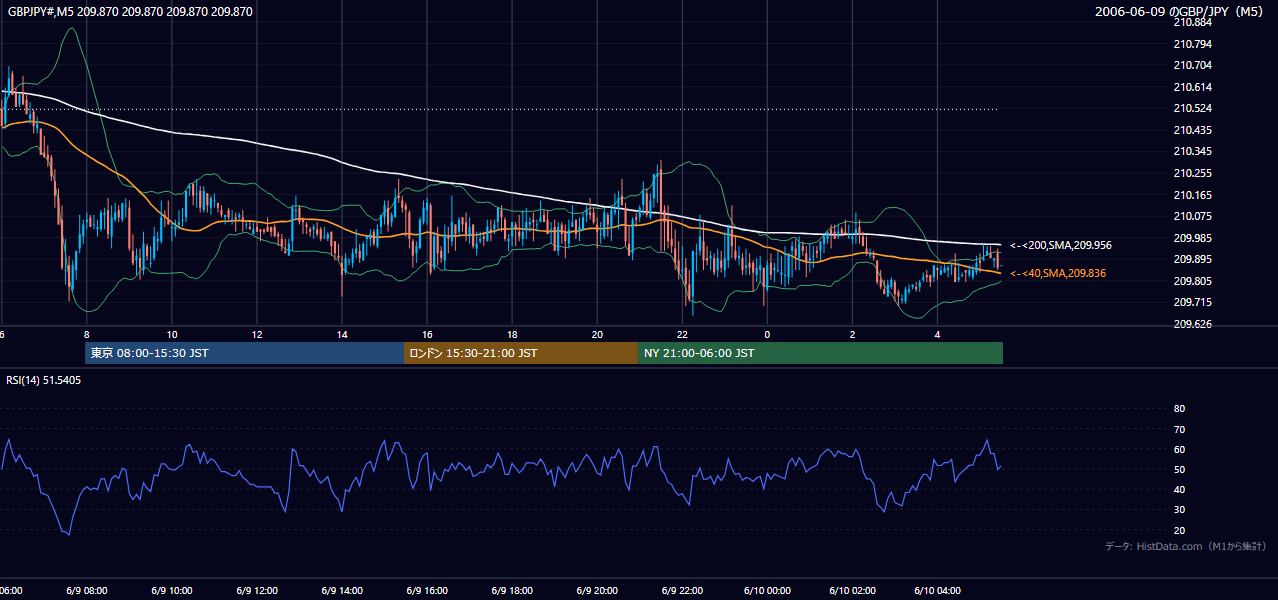This screenshot has width=1278, height=600.
Task: Click RSI scale level 20
Action: [1179, 530]
